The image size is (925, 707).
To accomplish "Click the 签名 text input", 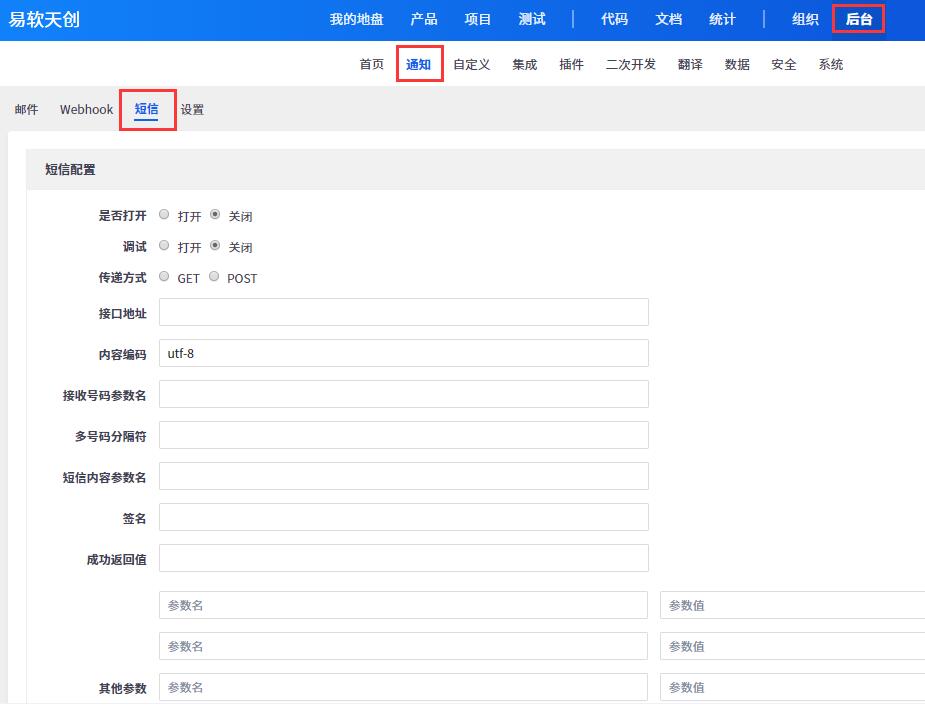I will (x=403, y=517).
